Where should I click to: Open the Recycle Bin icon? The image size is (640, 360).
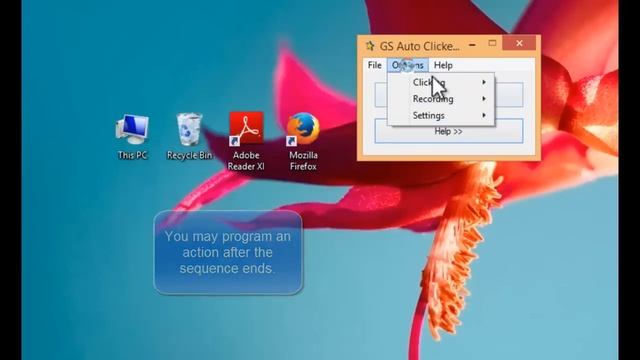click(x=189, y=136)
